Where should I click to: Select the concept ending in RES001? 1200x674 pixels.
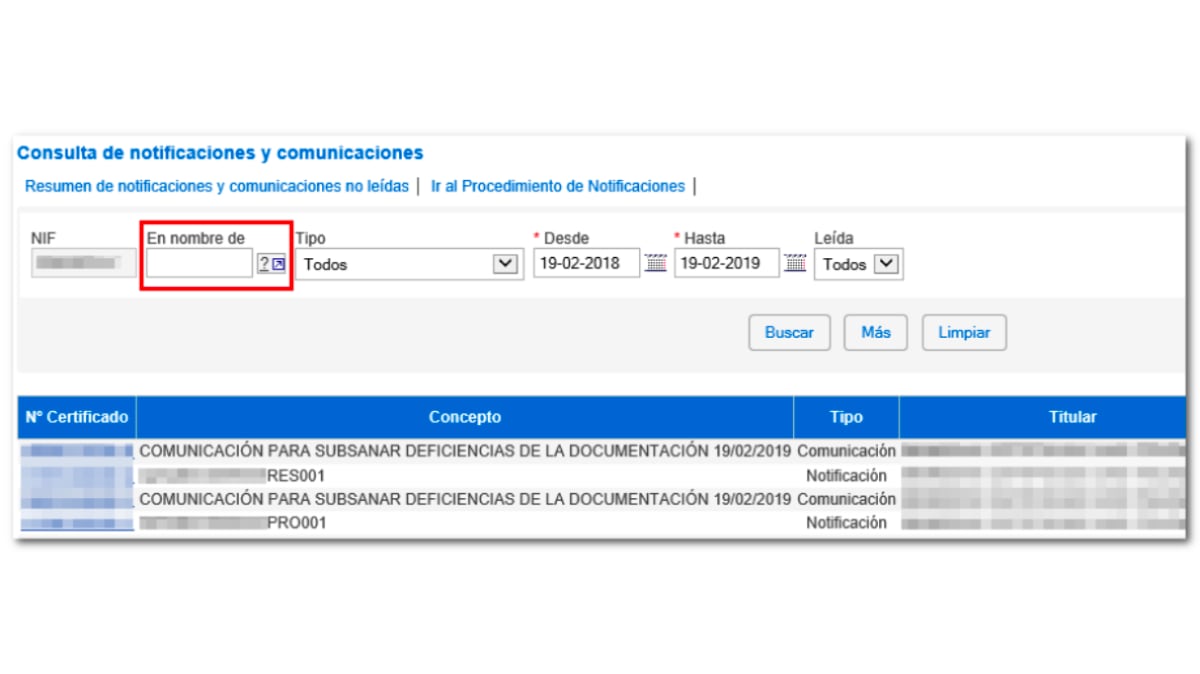click(232, 475)
